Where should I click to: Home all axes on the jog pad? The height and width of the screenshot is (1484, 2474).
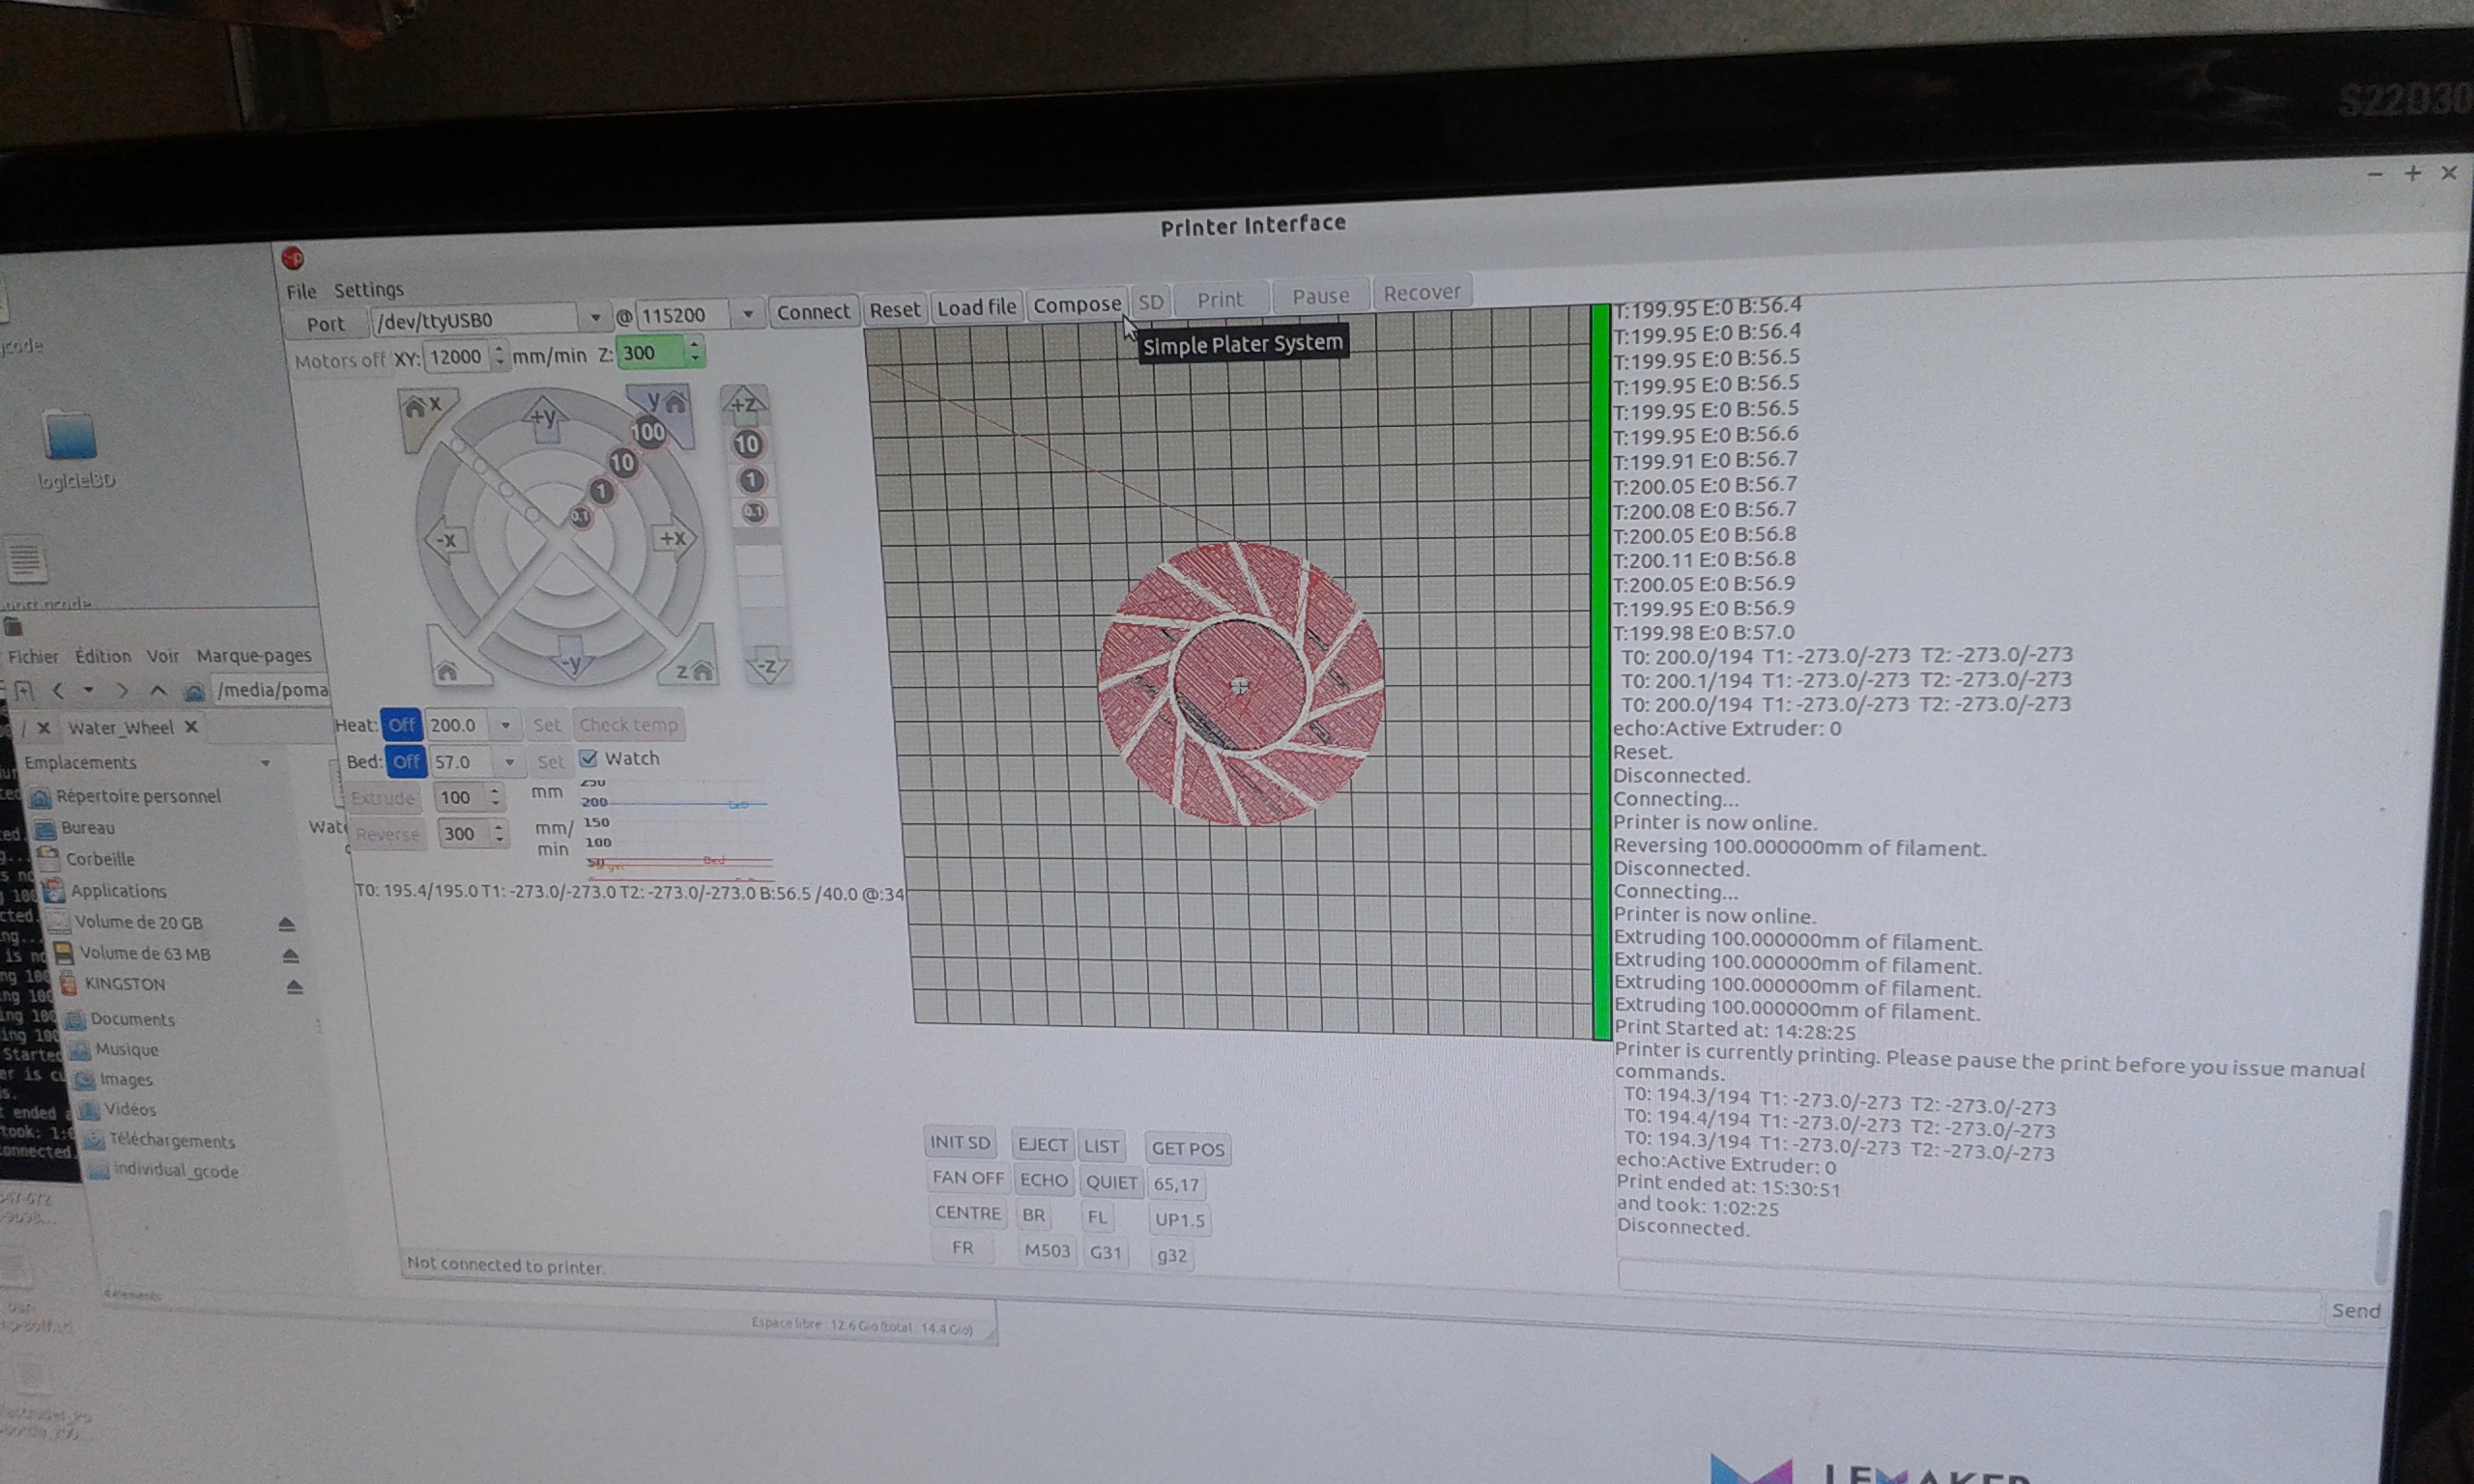tap(447, 670)
